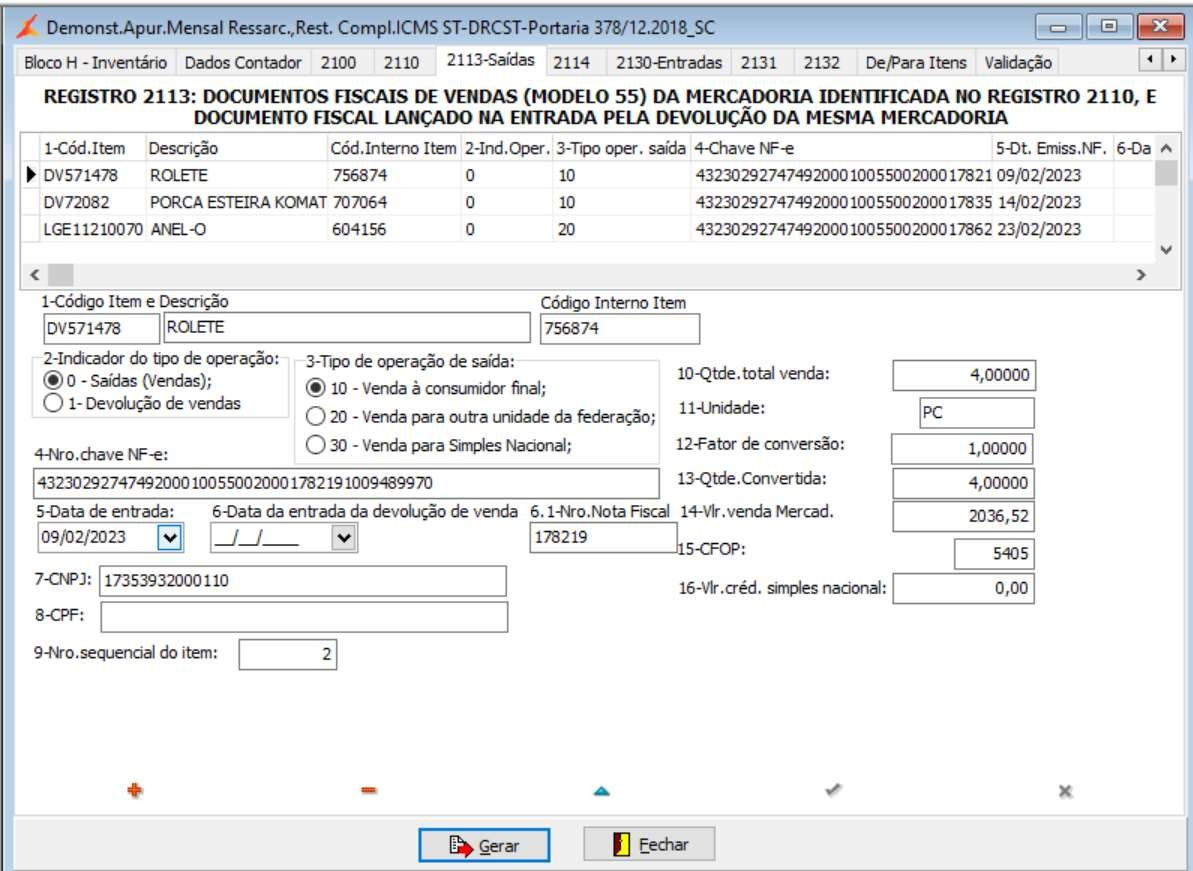Click the grid's vertical scrollbar down arrow
The height and width of the screenshot is (871, 1193).
click(1166, 250)
